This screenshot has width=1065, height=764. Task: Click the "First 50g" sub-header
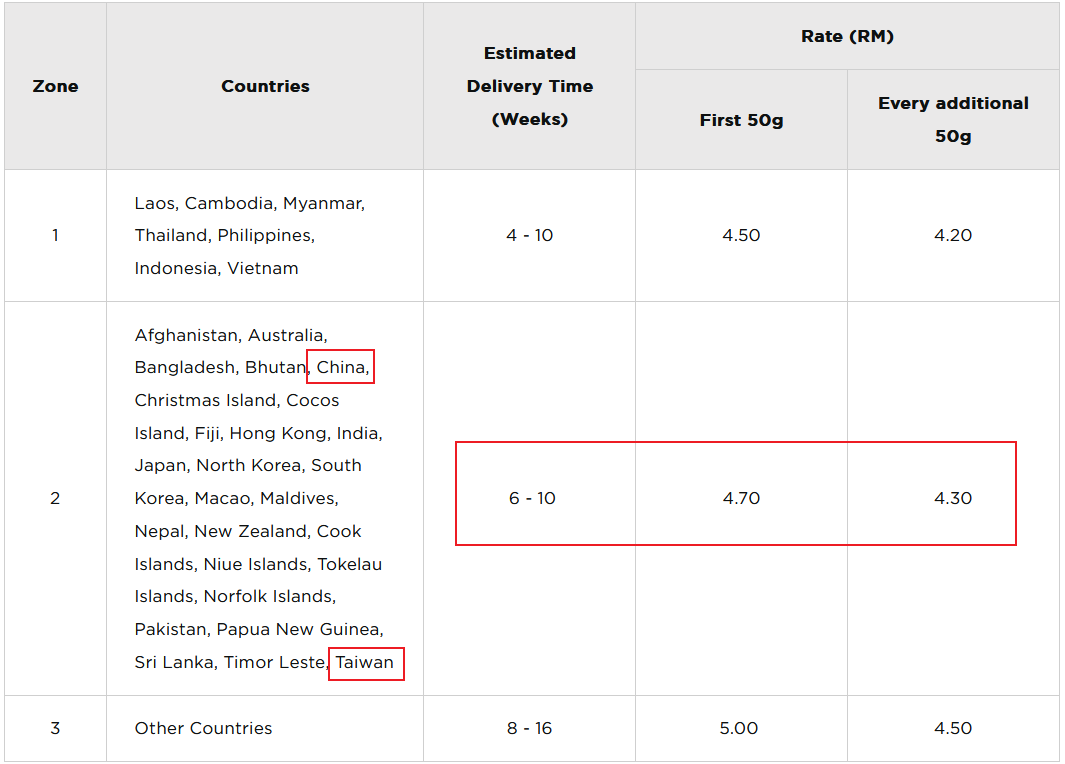741,120
